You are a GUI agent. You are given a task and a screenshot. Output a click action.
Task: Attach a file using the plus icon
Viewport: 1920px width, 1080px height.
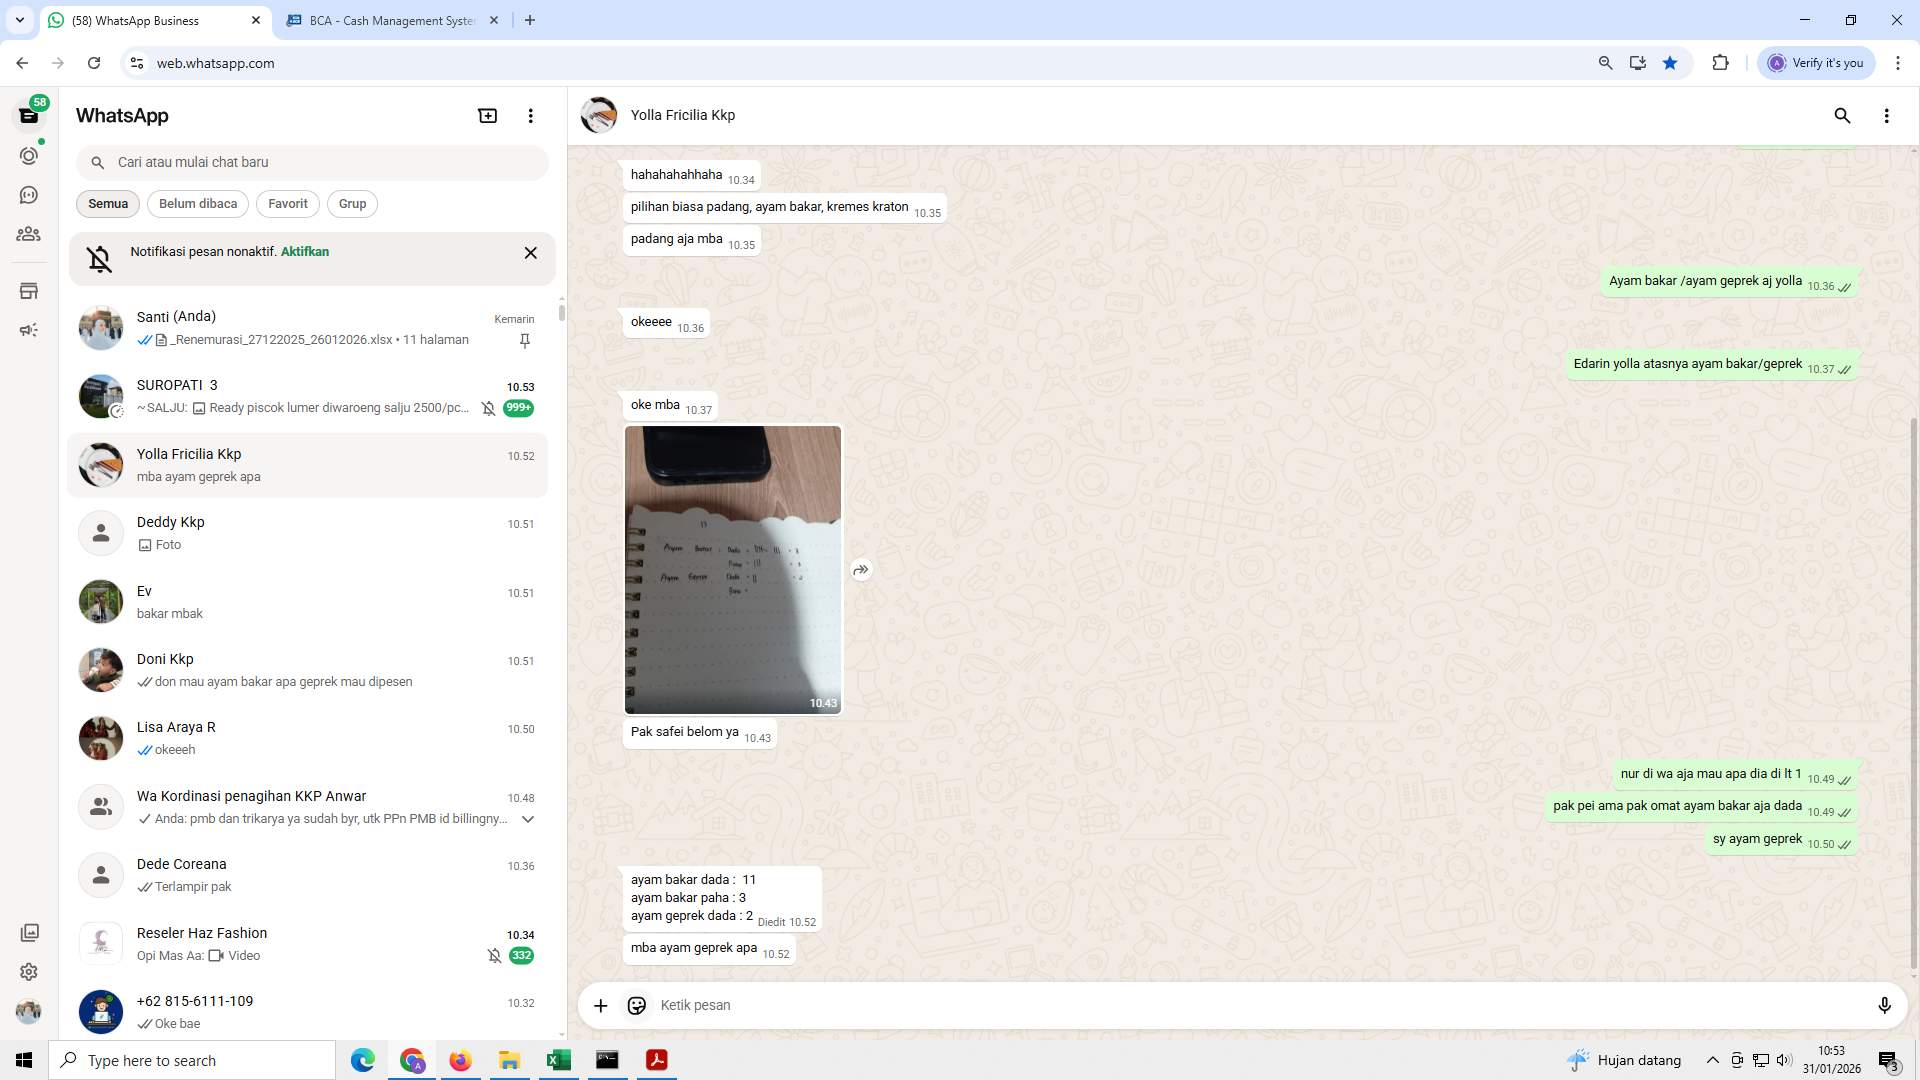(x=600, y=1005)
